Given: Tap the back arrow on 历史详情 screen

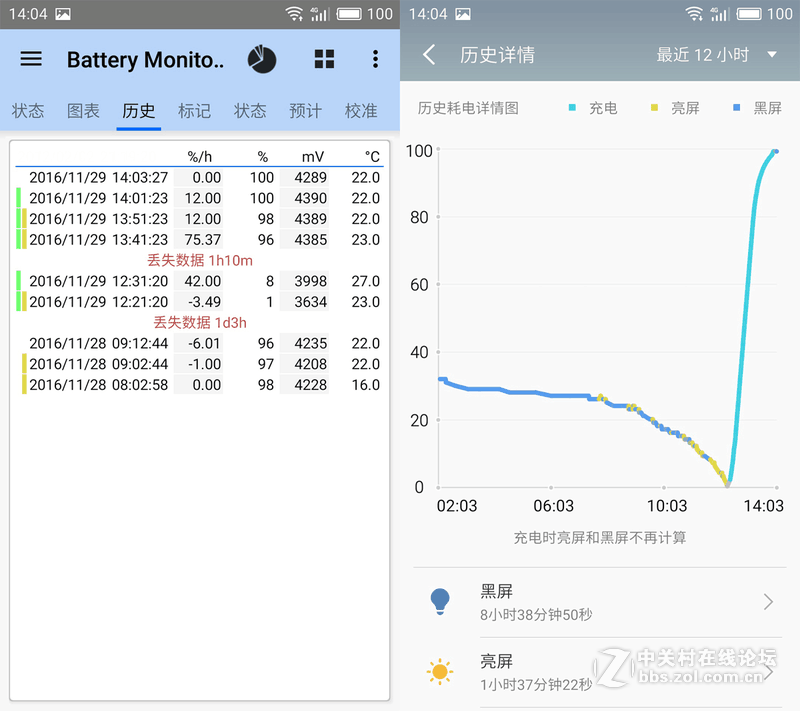Looking at the screenshot, I should tap(428, 55).
